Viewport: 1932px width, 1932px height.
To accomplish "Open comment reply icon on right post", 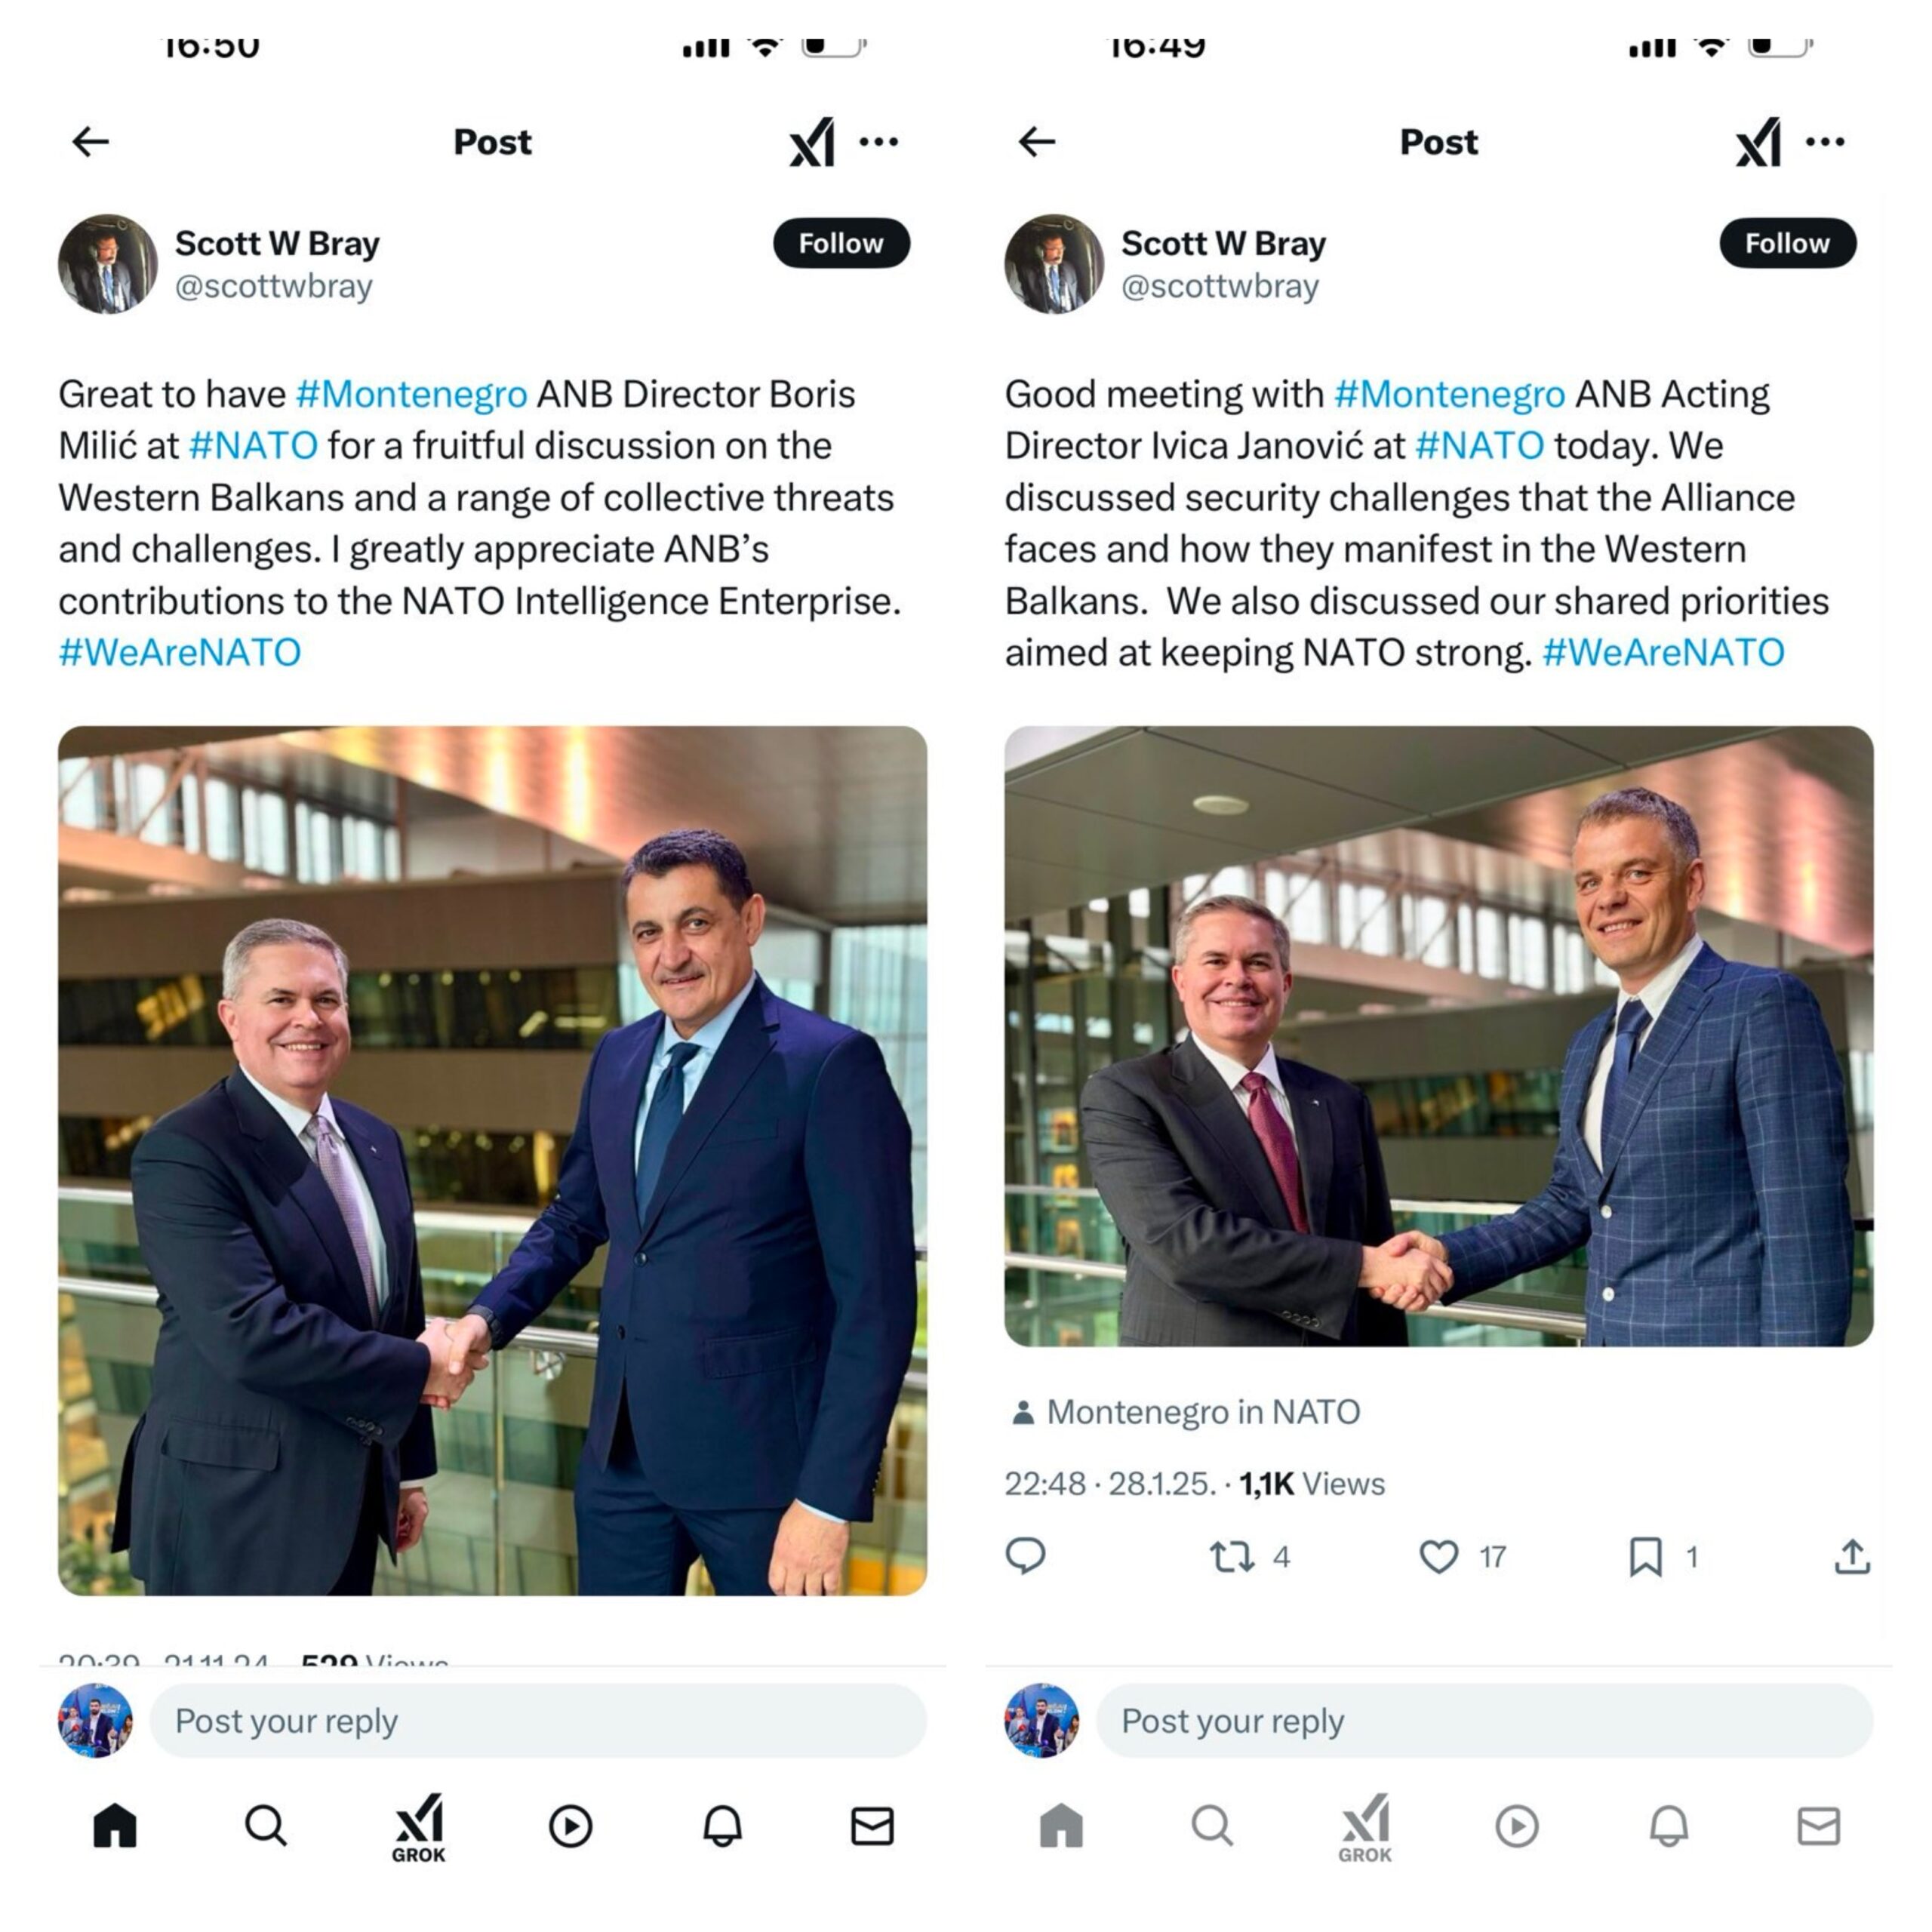I will pos(1025,1556).
